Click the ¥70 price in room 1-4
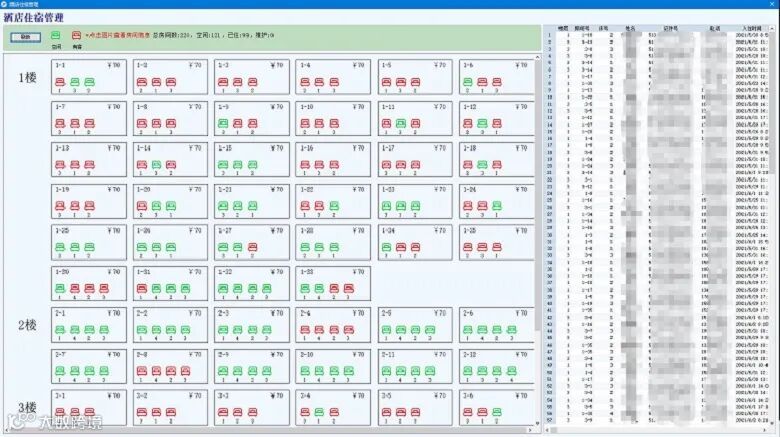The height and width of the screenshot is (437, 780). 358,65
